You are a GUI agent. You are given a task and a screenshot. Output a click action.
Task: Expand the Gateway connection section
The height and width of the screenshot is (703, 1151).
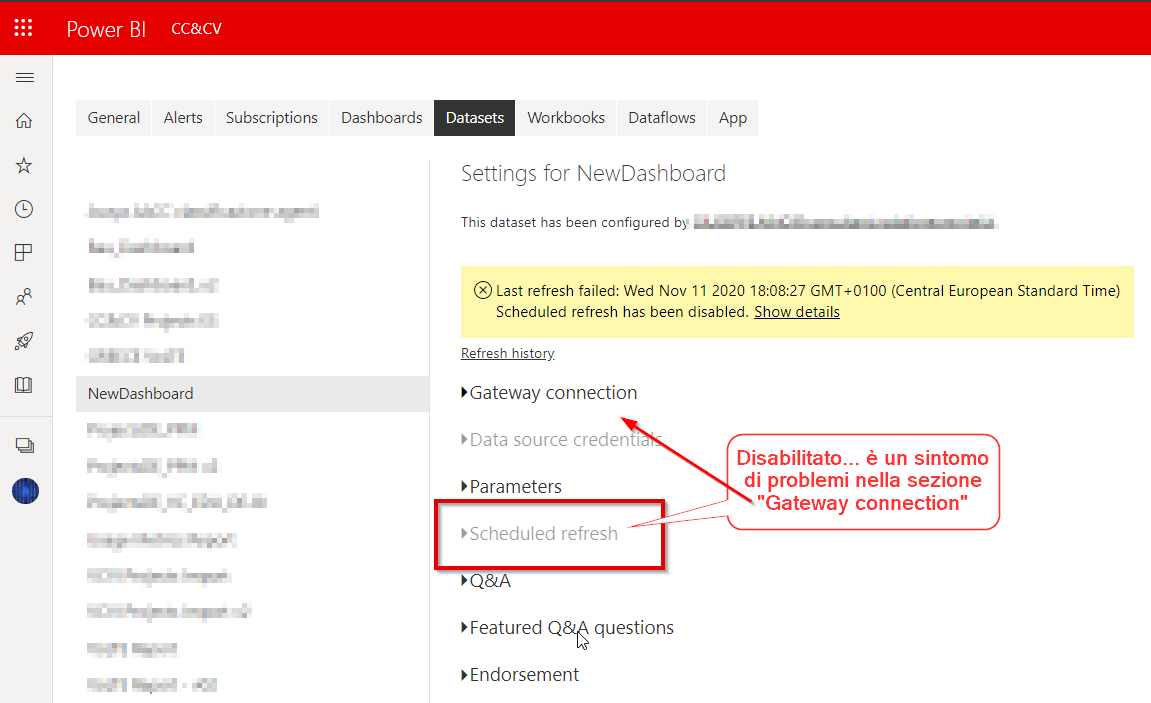tap(552, 392)
